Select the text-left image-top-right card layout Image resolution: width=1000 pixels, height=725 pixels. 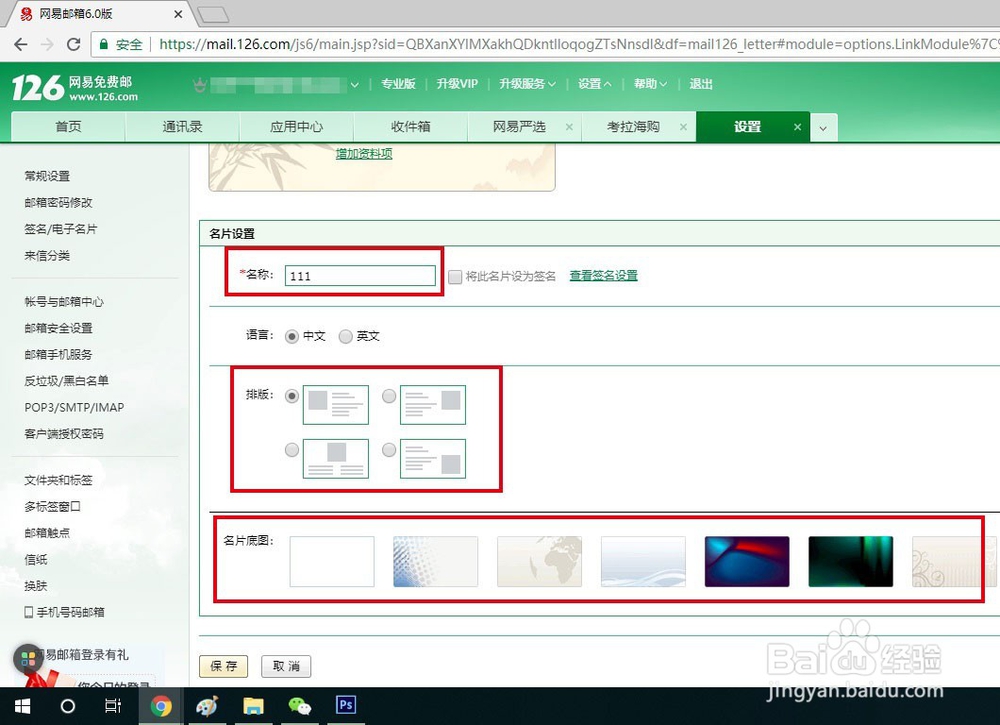point(388,396)
